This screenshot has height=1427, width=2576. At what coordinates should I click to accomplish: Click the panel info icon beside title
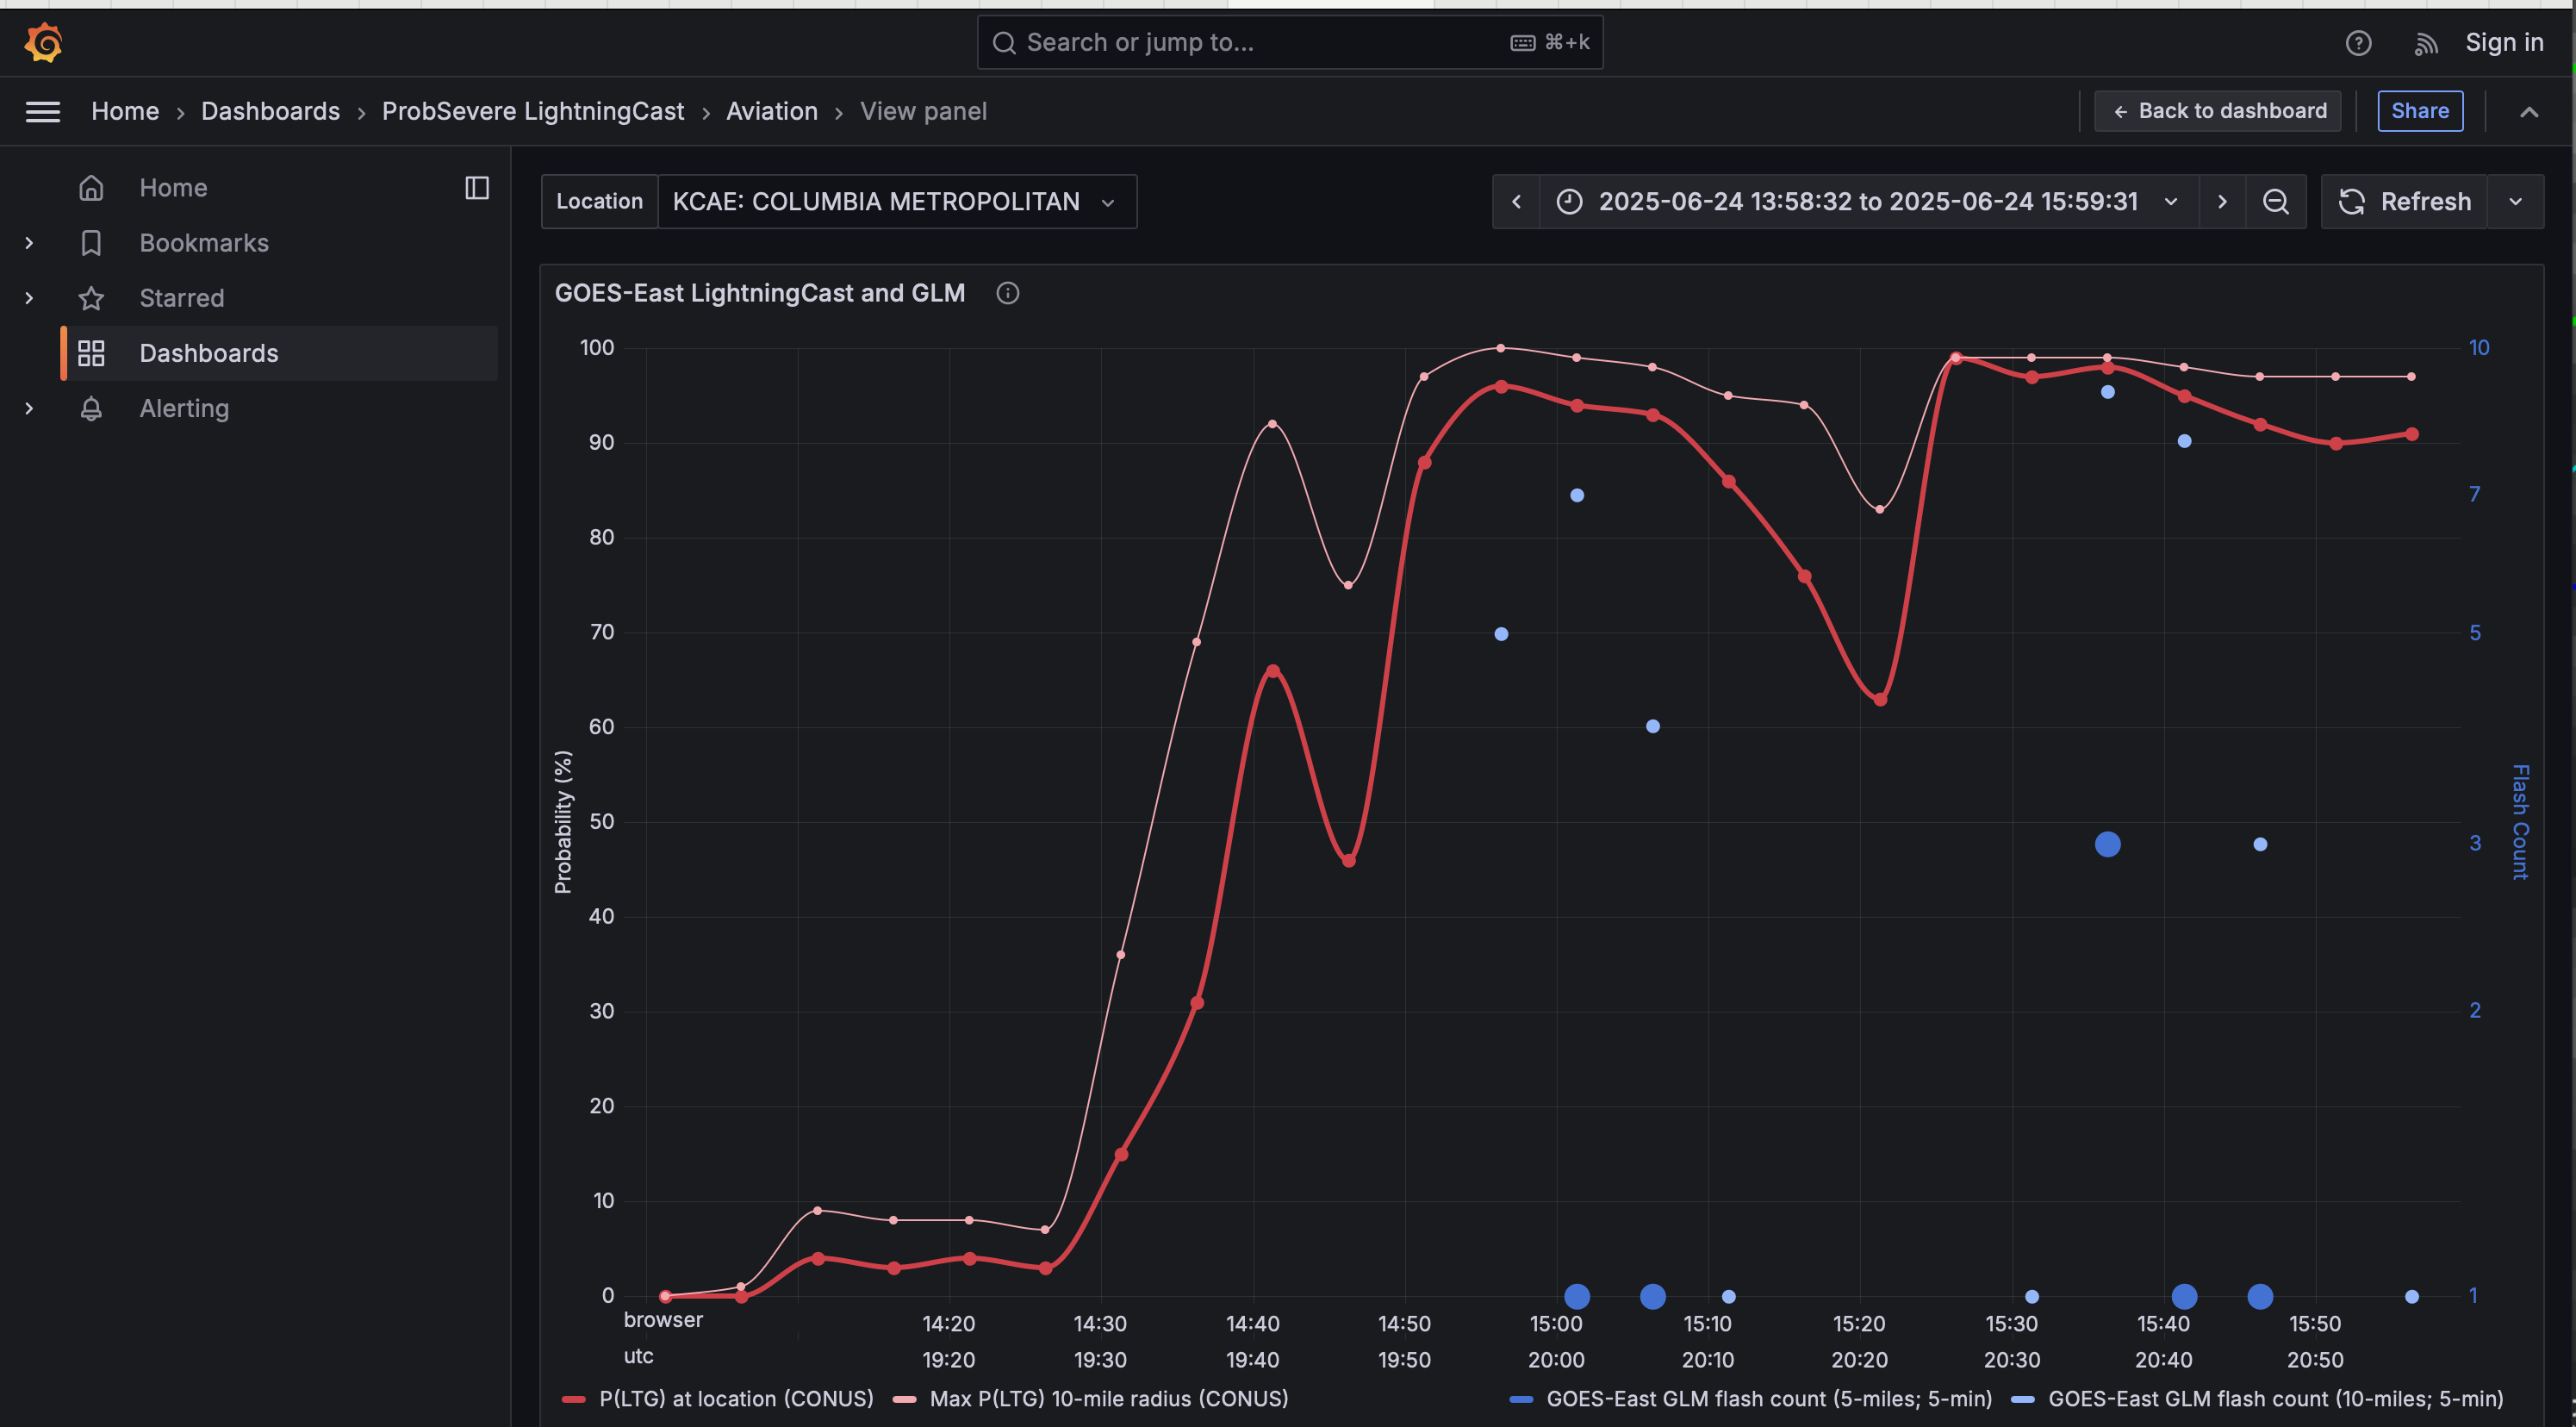1007,293
